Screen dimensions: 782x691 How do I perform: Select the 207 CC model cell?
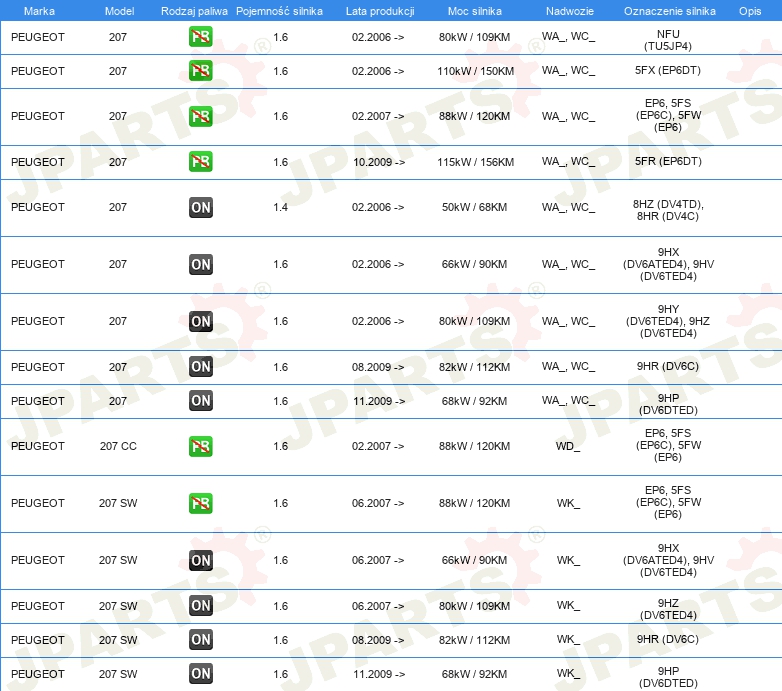(118, 446)
